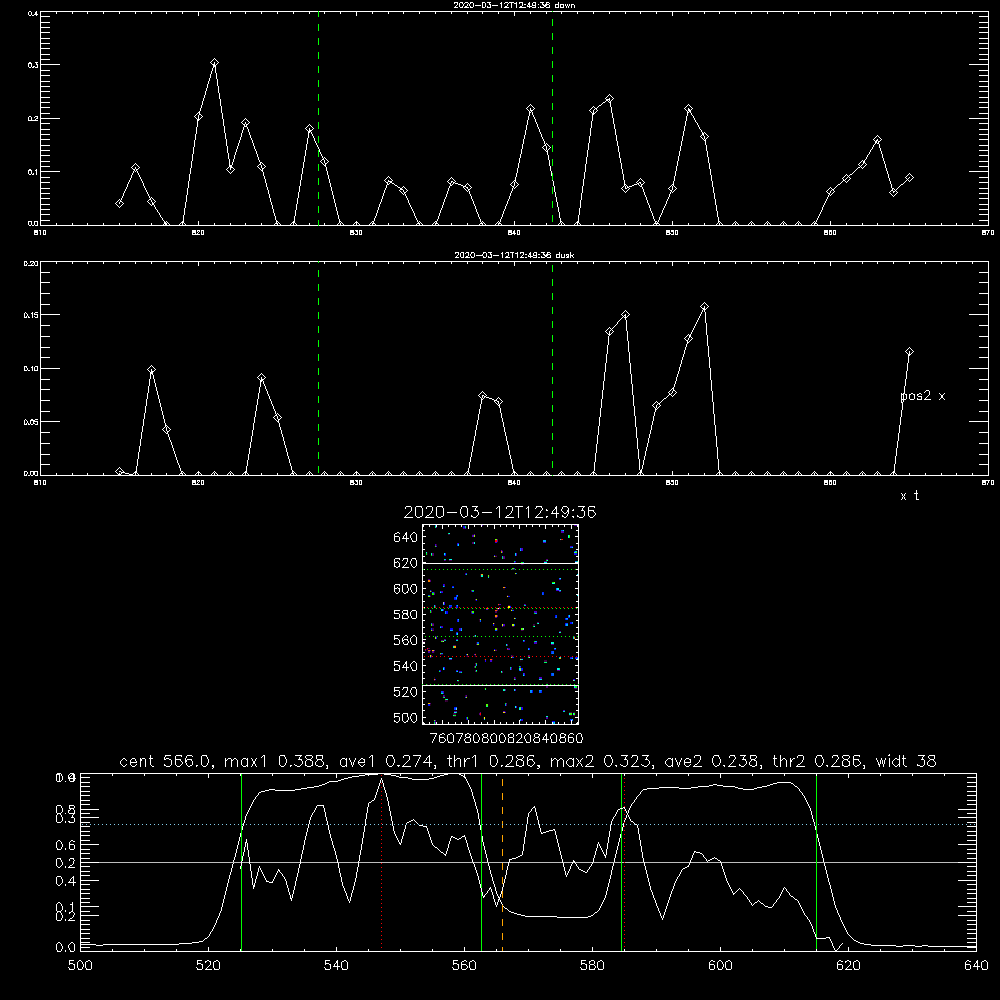Click the "0.0" label on bottom plot y-axis
This screenshot has width=1000, height=1000.
[x=66, y=948]
